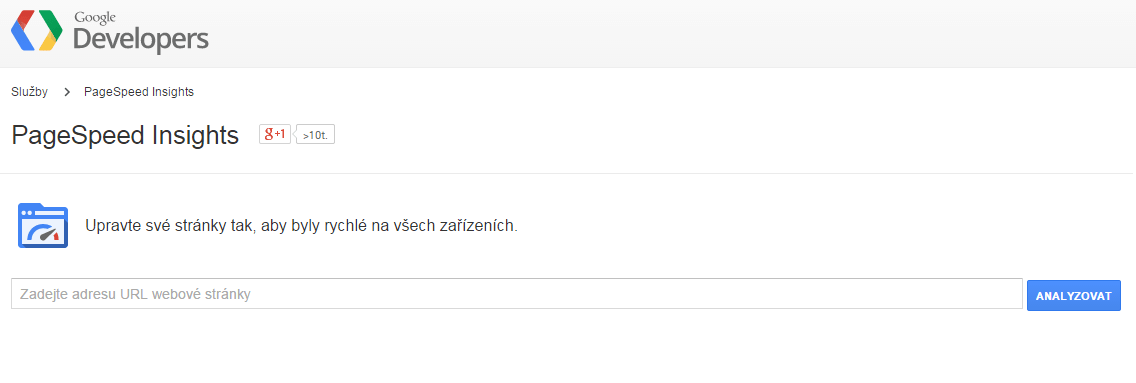Click the horizontal divider below the heading
1136x383 pixels.
pos(567,174)
